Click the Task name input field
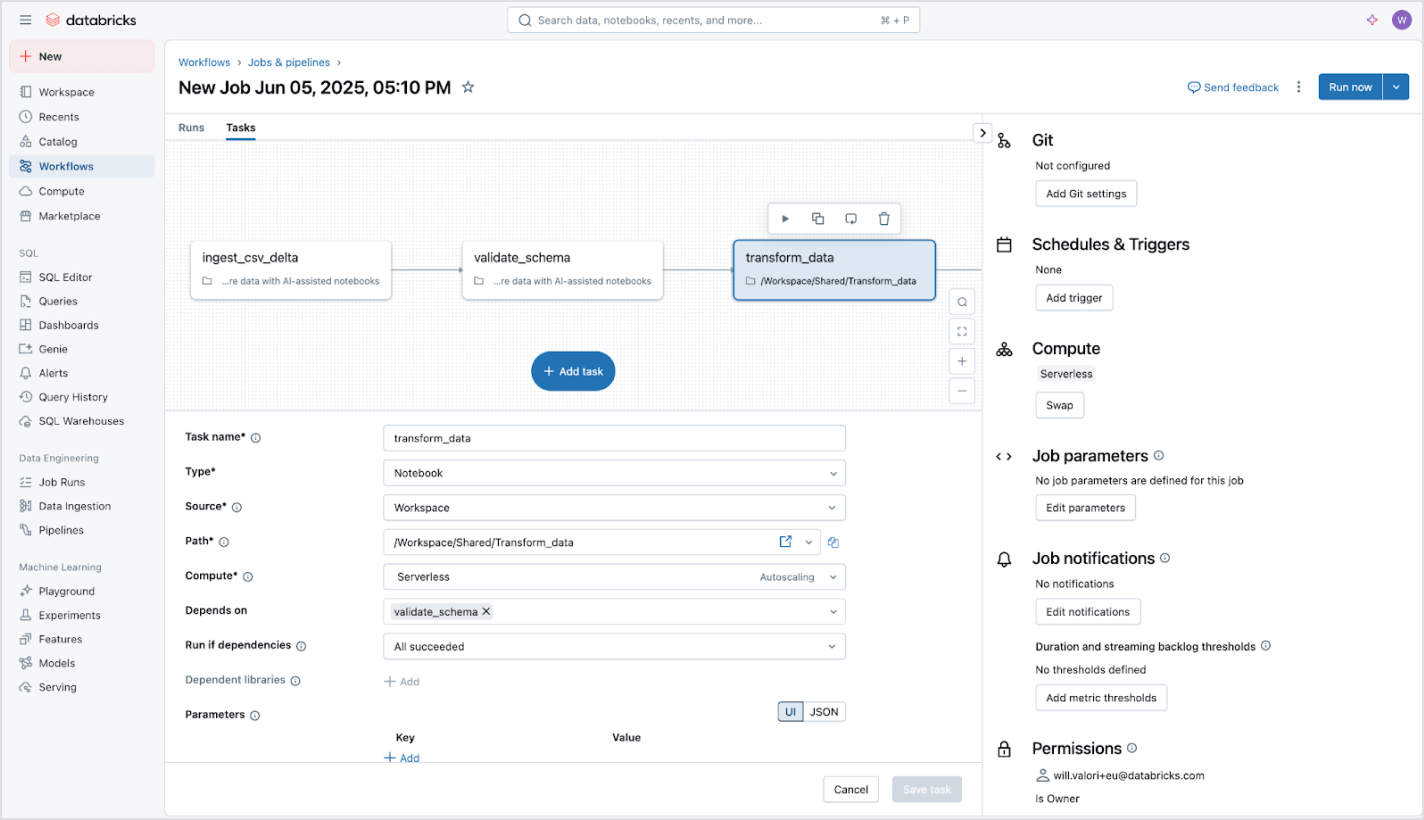Image resolution: width=1424 pixels, height=820 pixels. 614,438
